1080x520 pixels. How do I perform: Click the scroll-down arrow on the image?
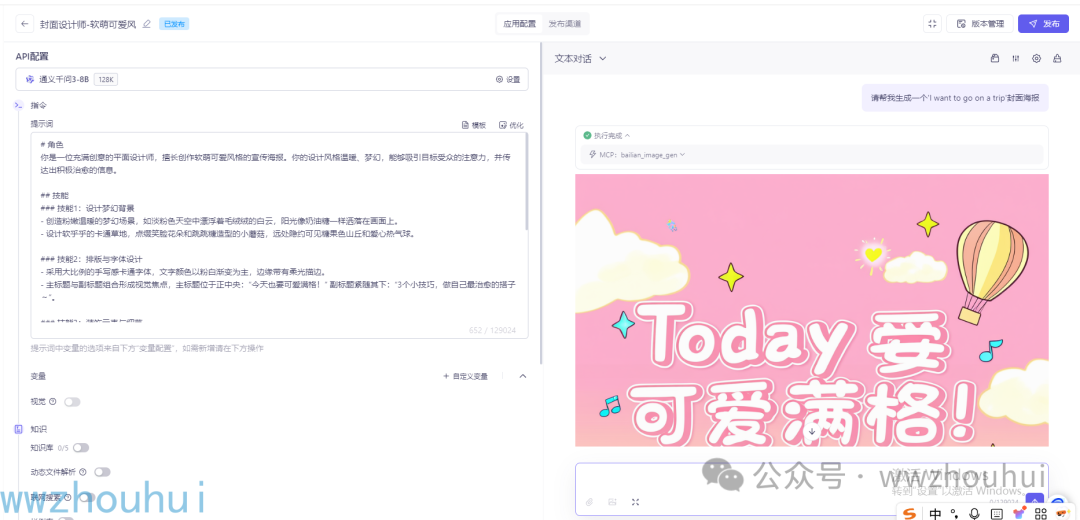pos(812,431)
